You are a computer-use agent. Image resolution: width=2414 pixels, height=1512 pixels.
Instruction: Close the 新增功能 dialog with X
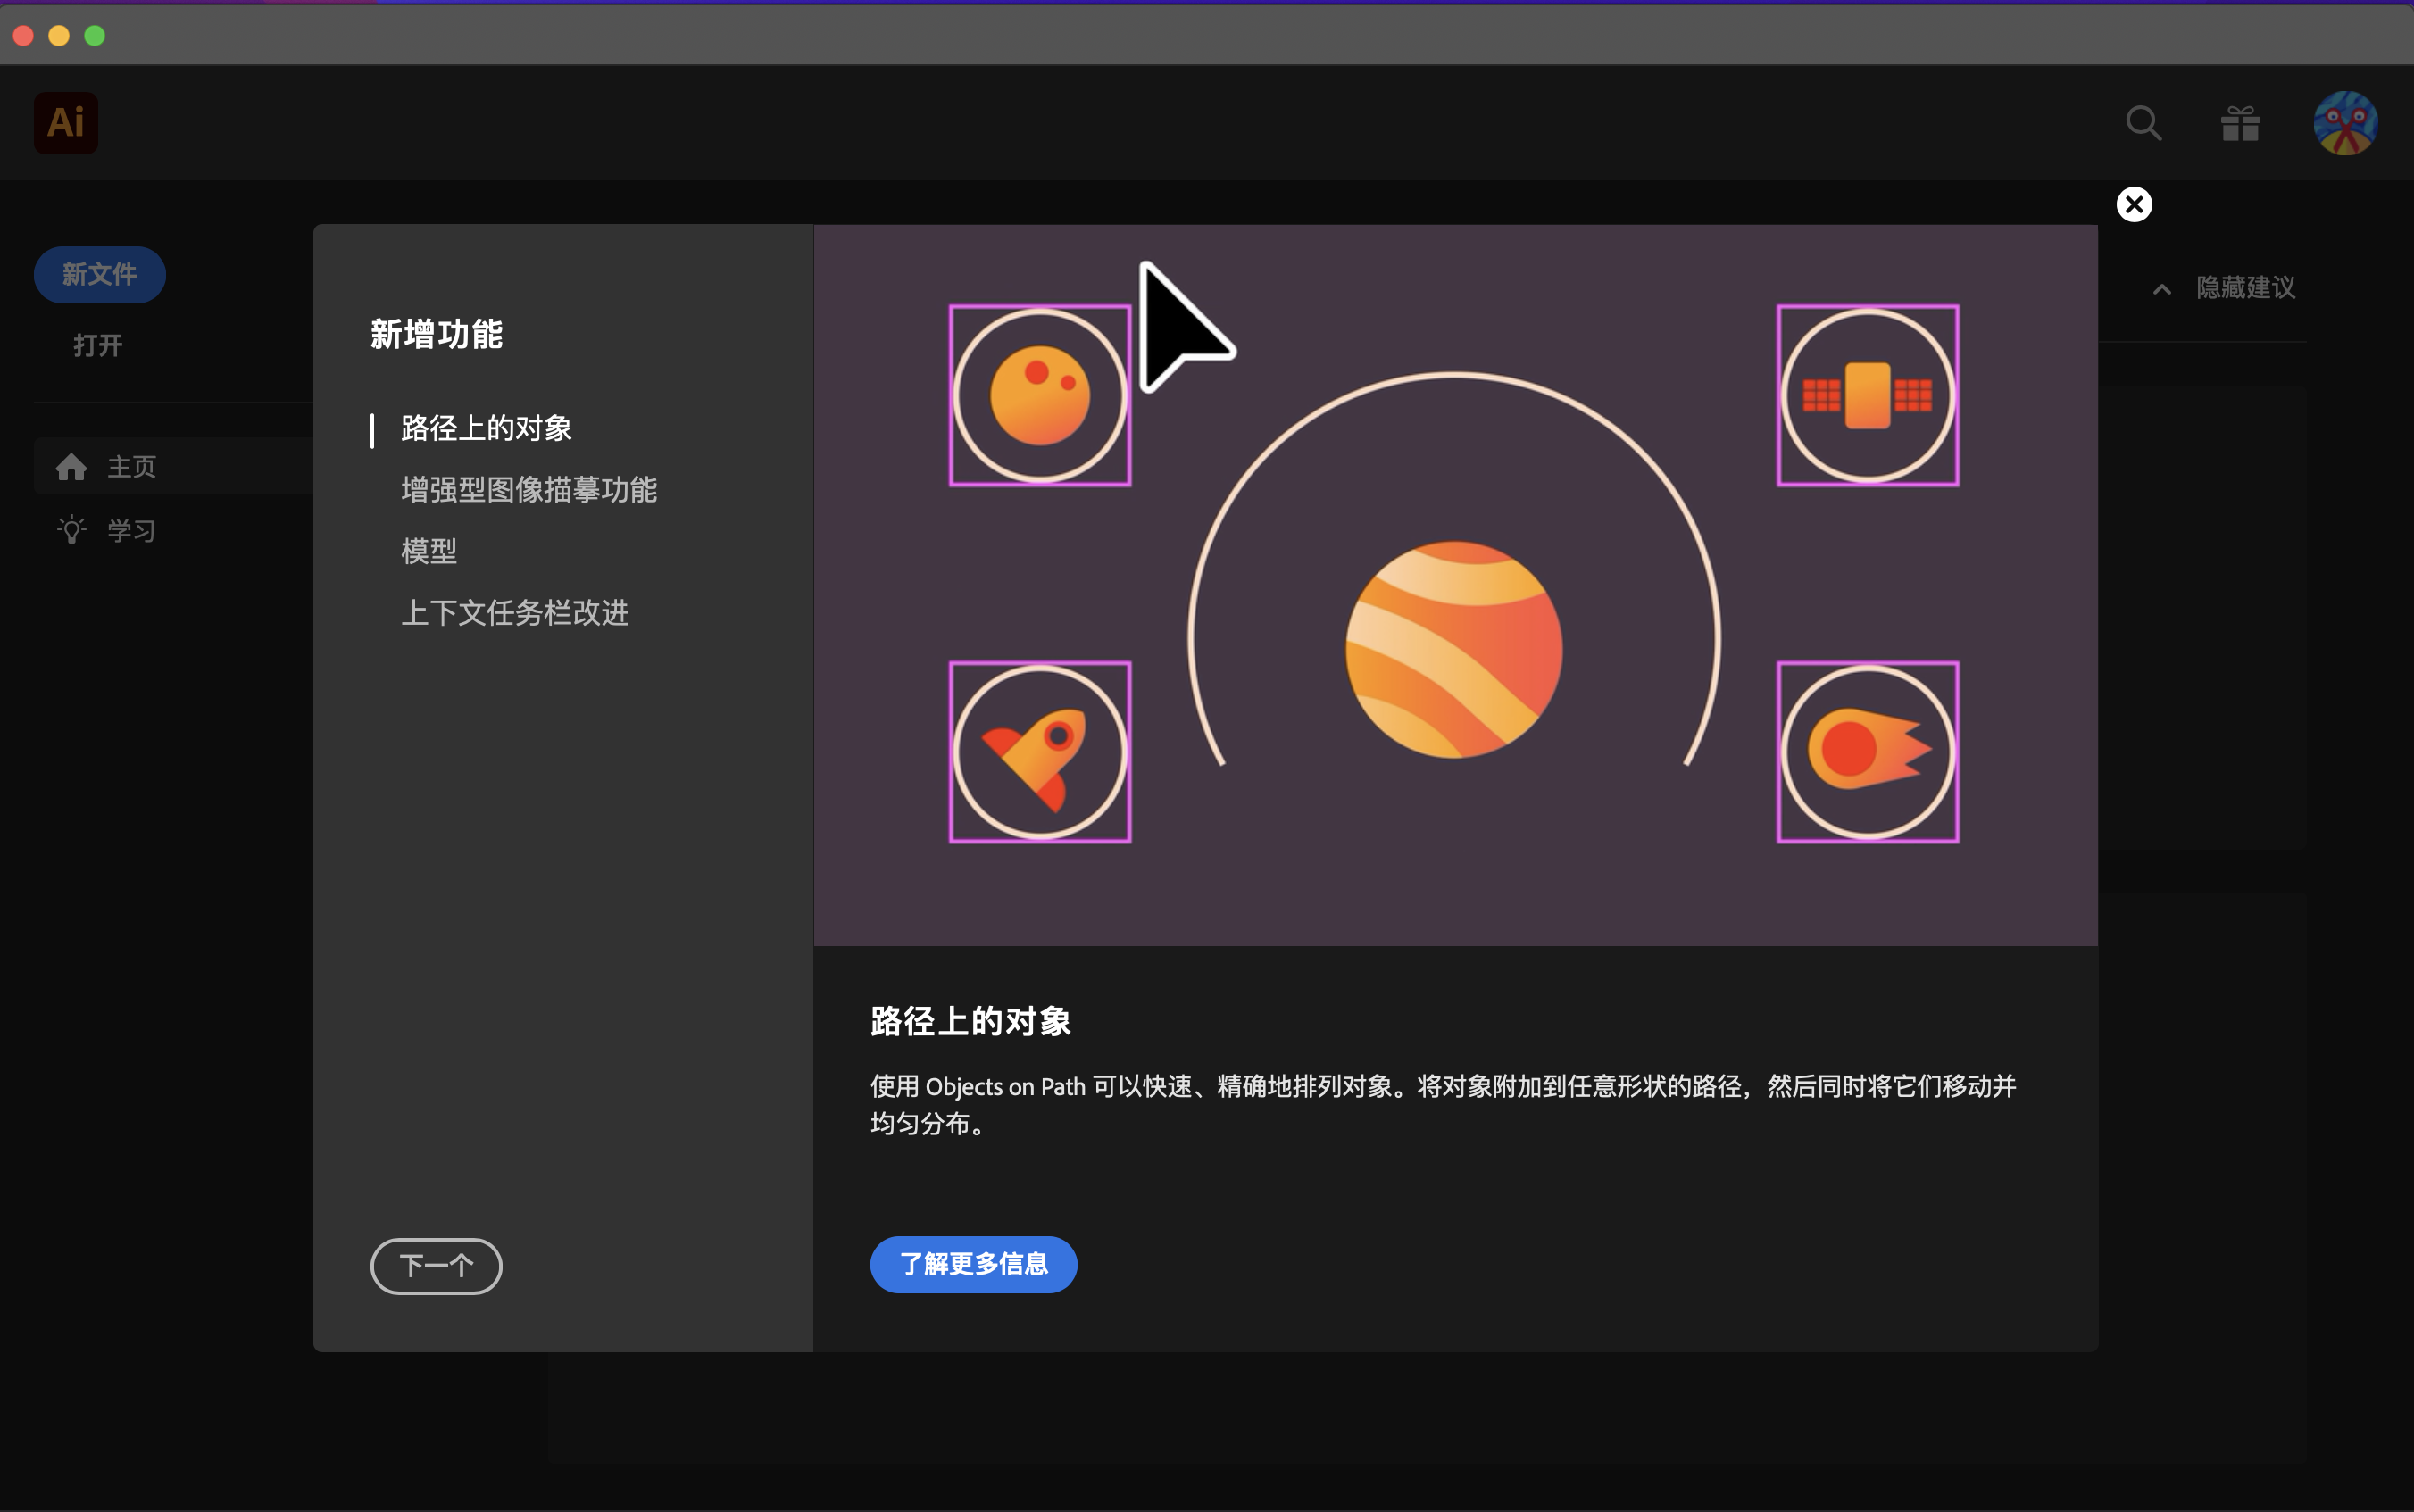click(2134, 205)
